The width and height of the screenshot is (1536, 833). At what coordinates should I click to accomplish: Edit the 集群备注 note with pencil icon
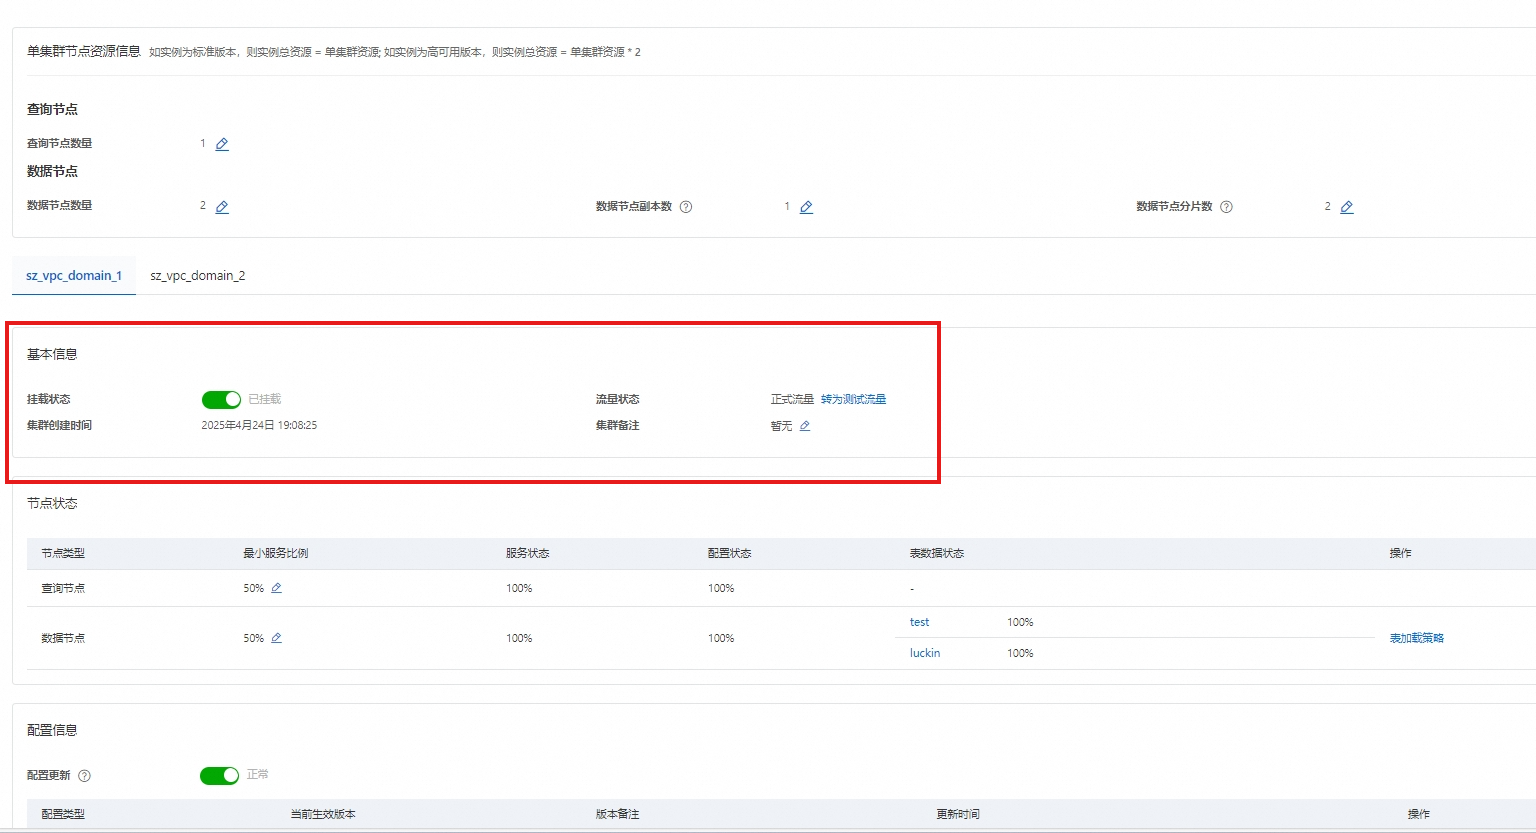point(805,426)
